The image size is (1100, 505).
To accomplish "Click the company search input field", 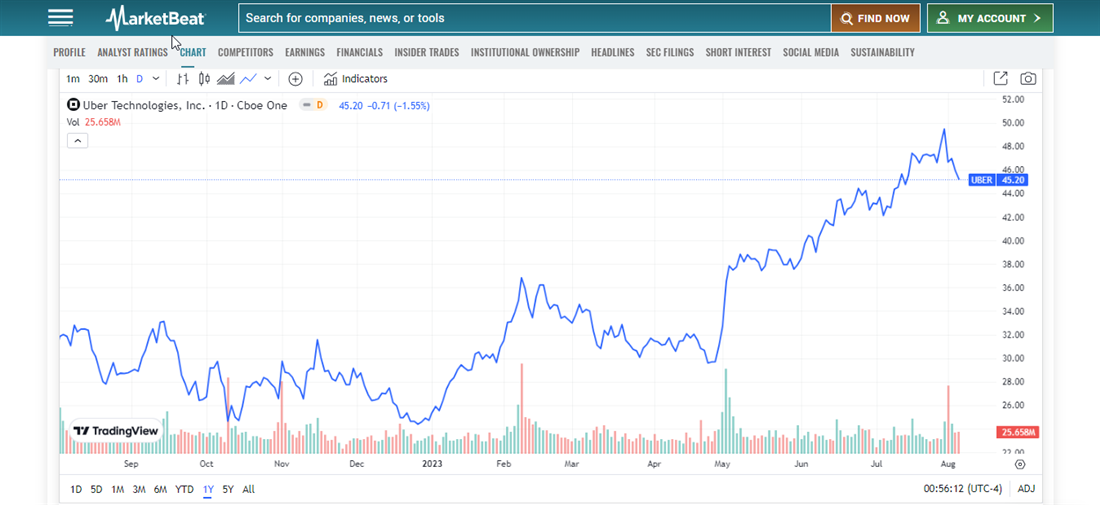I will point(535,18).
